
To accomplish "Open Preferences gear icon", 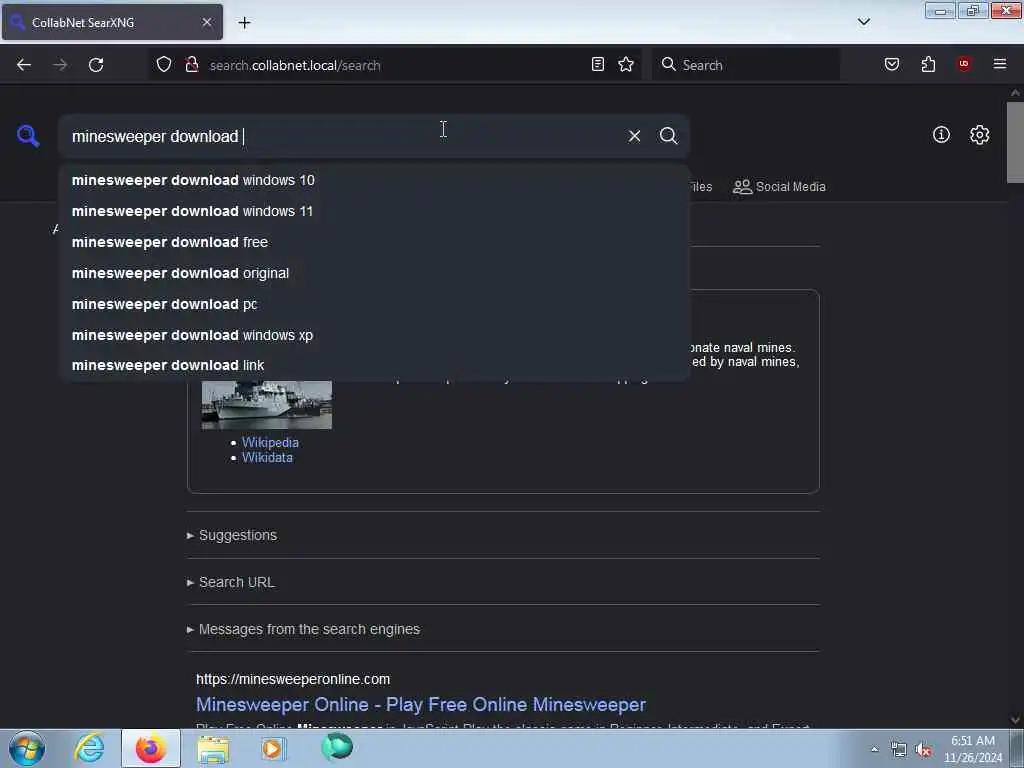I will (979, 135).
